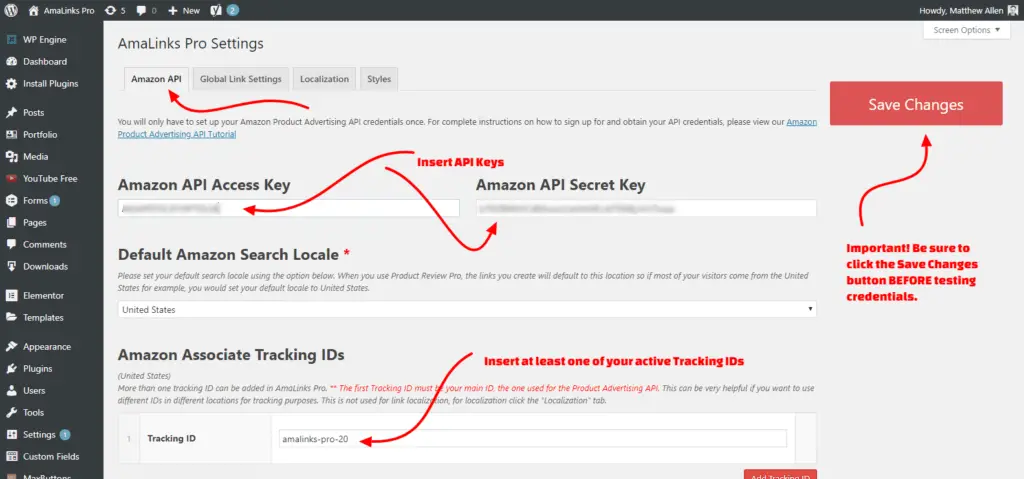The width and height of the screenshot is (1024, 479).
Task: Click the Install Plugins gear icon
Action: click(11, 84)
